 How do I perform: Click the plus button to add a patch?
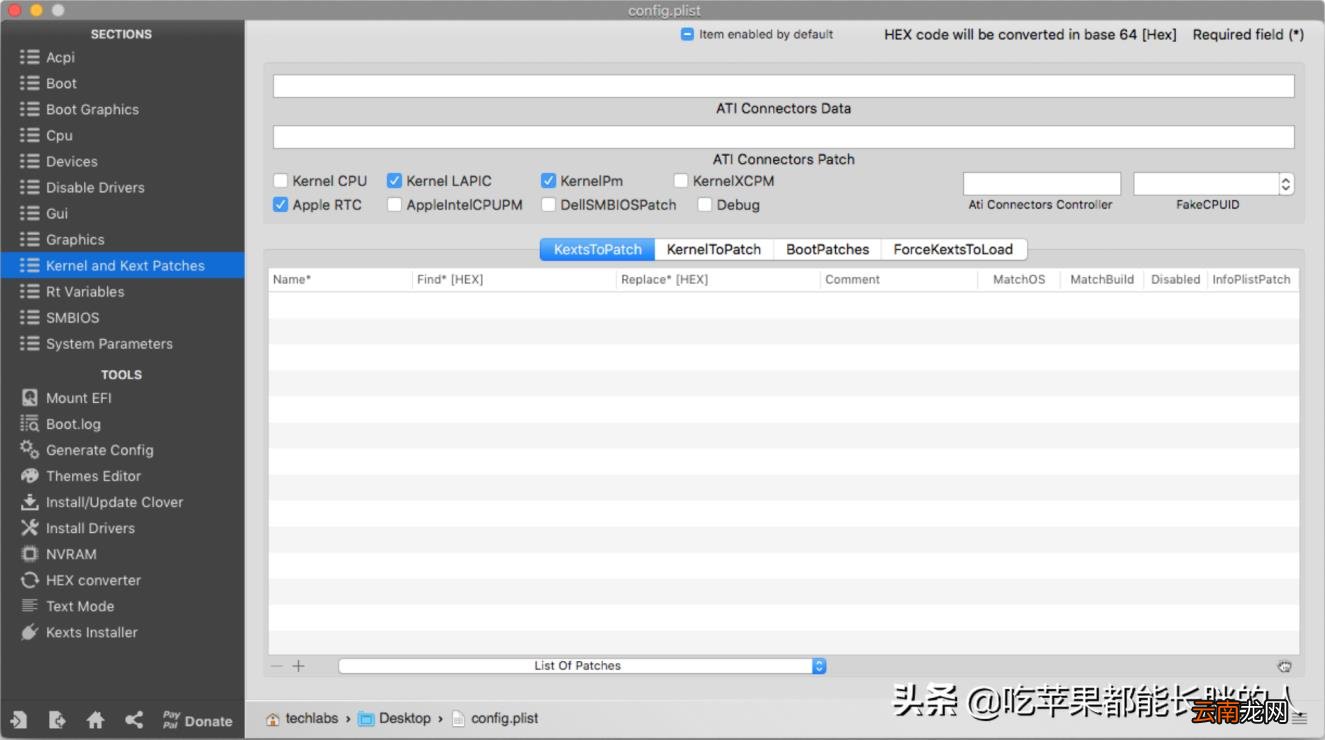(298, 666)
